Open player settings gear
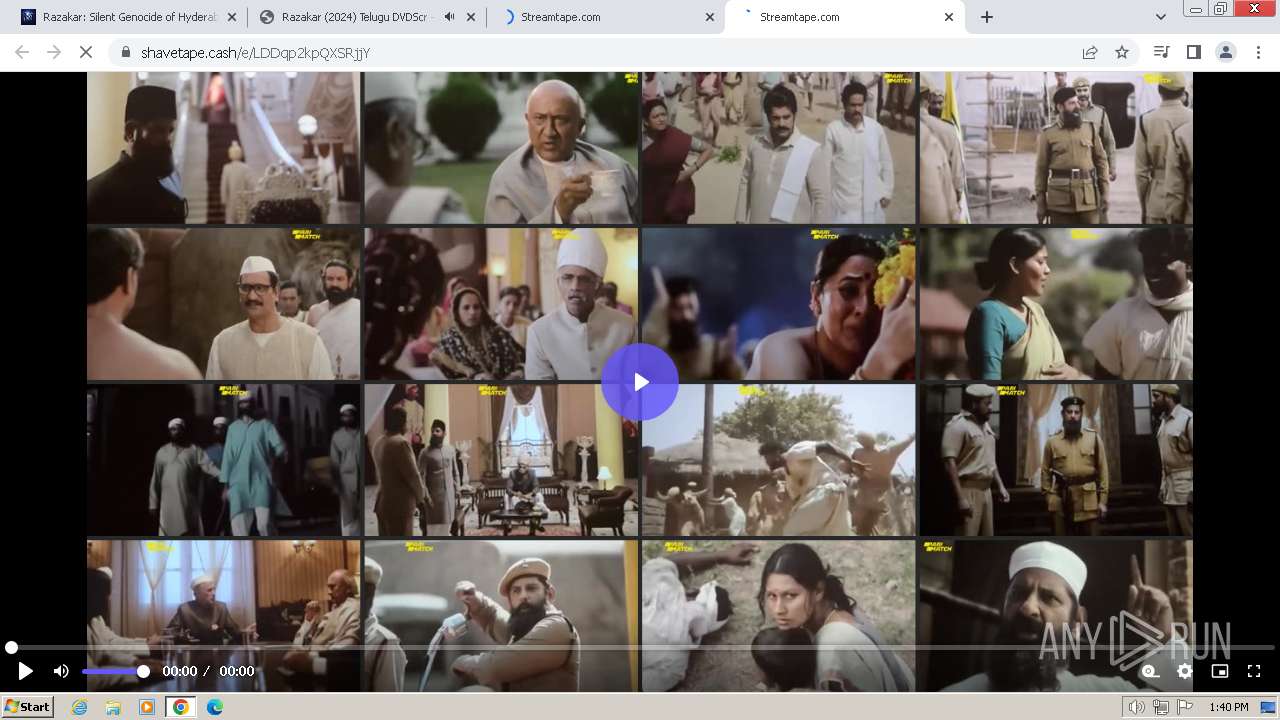The image size is (1280, 720). [1185, 671]
